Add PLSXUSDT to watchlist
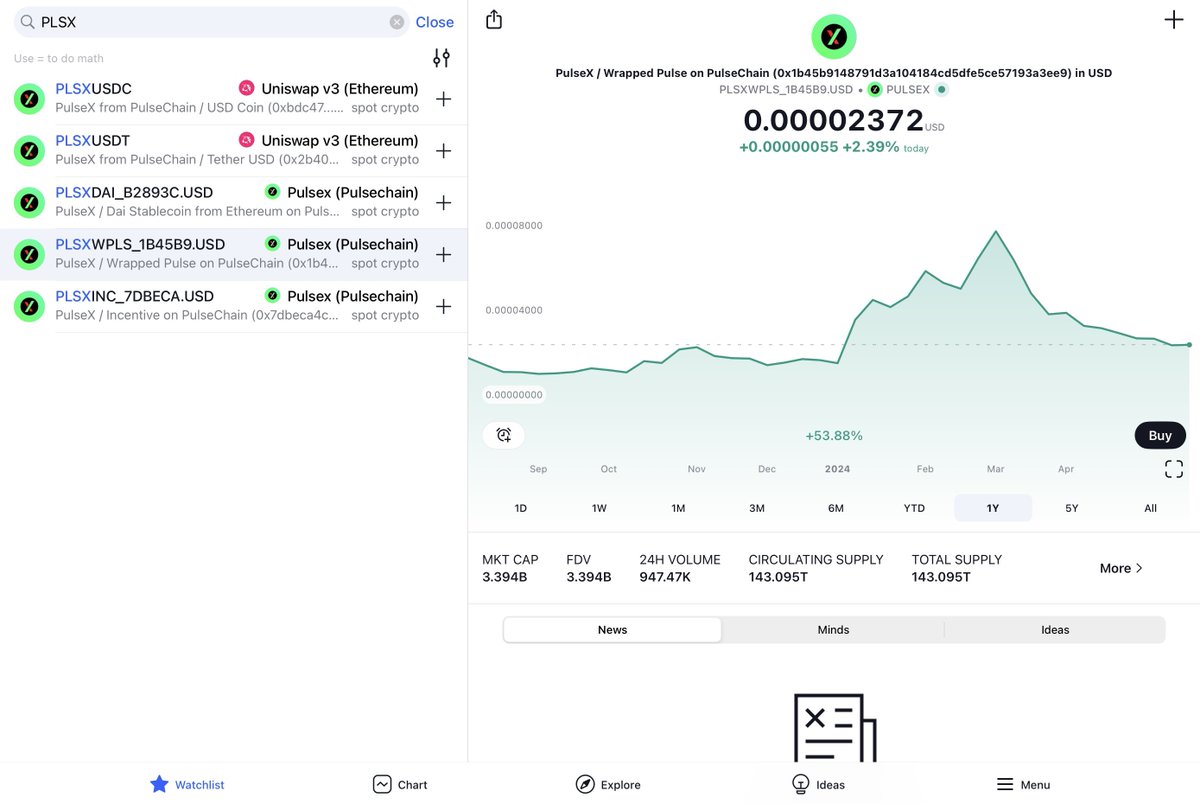 pyautogui.click(x=443, y=151)
